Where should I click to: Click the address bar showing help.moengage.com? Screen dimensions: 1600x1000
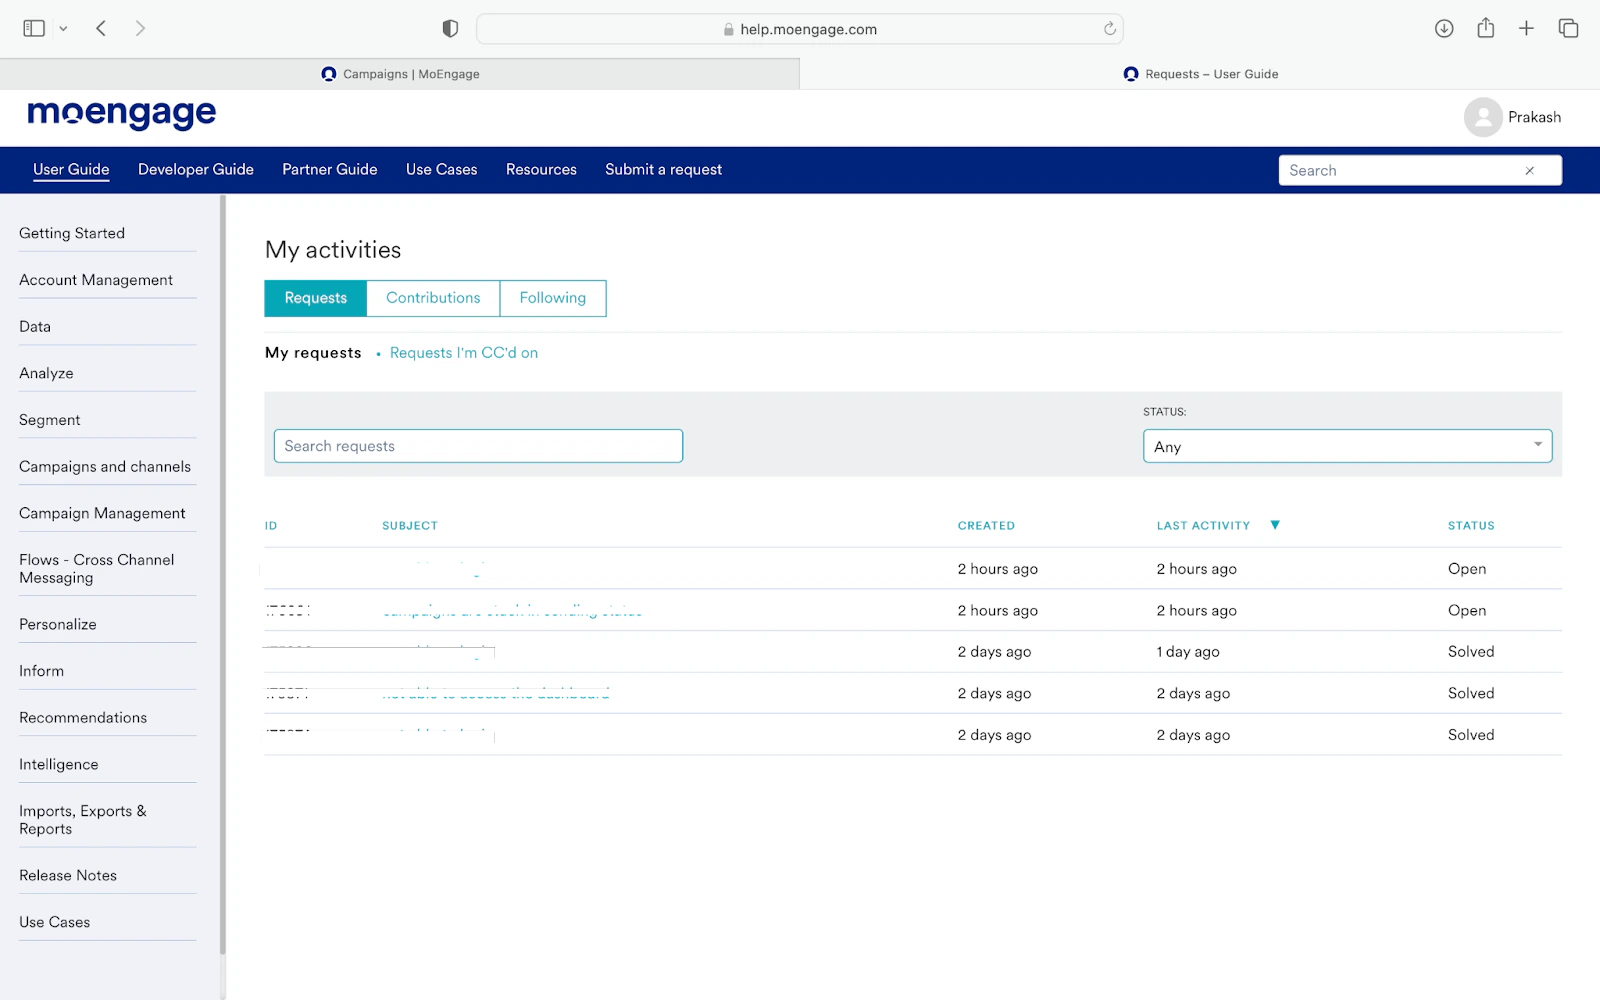(x=800, y=29)
